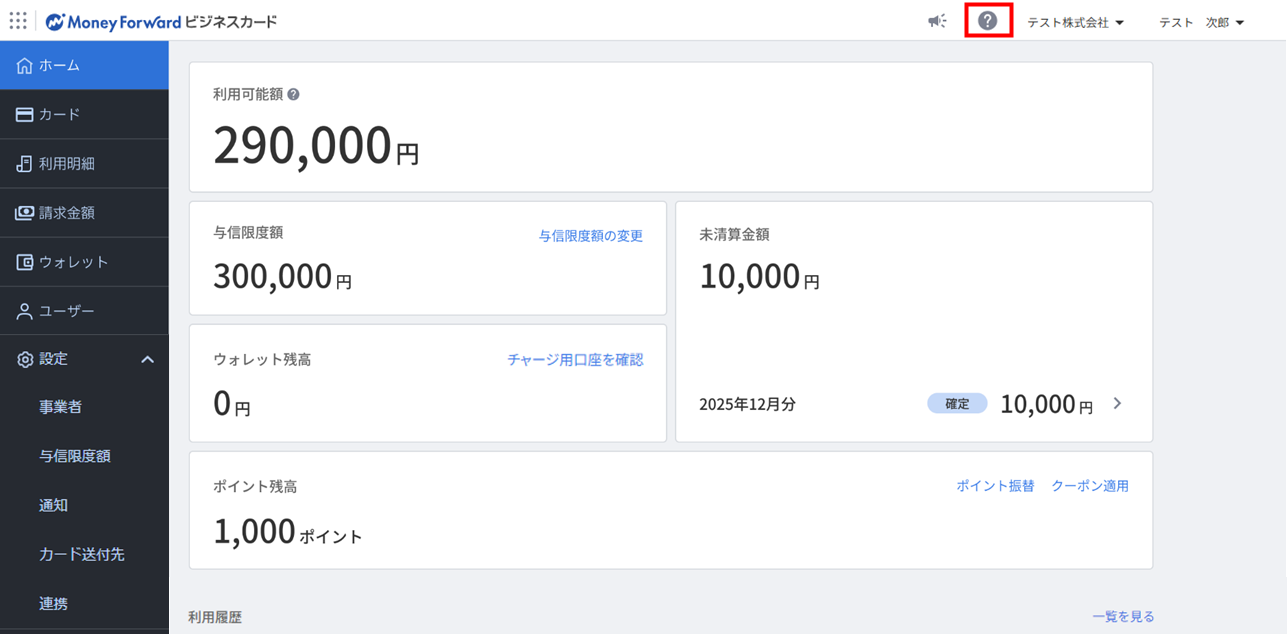Screen dimensions: 1287x634
Task: Go to ホーム in the sidebar
Action: tap(84, 66)
